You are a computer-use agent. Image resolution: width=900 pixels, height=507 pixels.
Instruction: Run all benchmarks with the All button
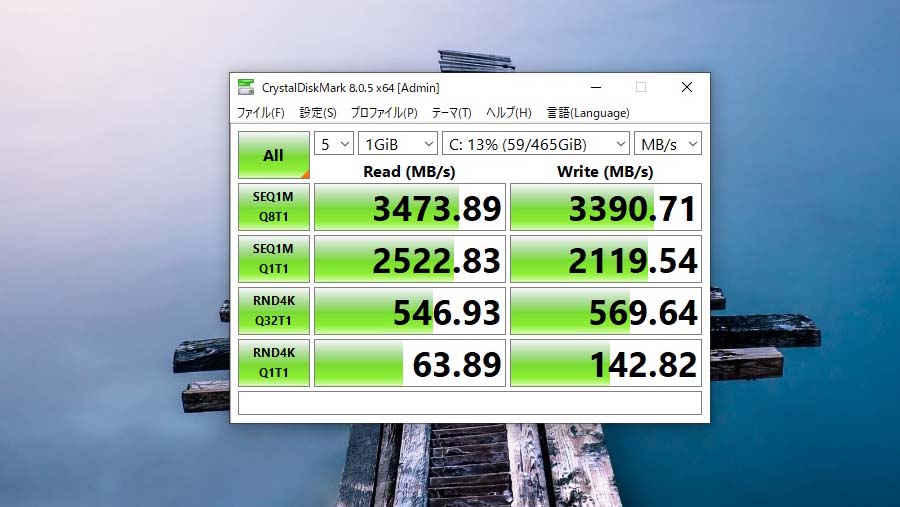pyautogui.click(x=273, y=155)
